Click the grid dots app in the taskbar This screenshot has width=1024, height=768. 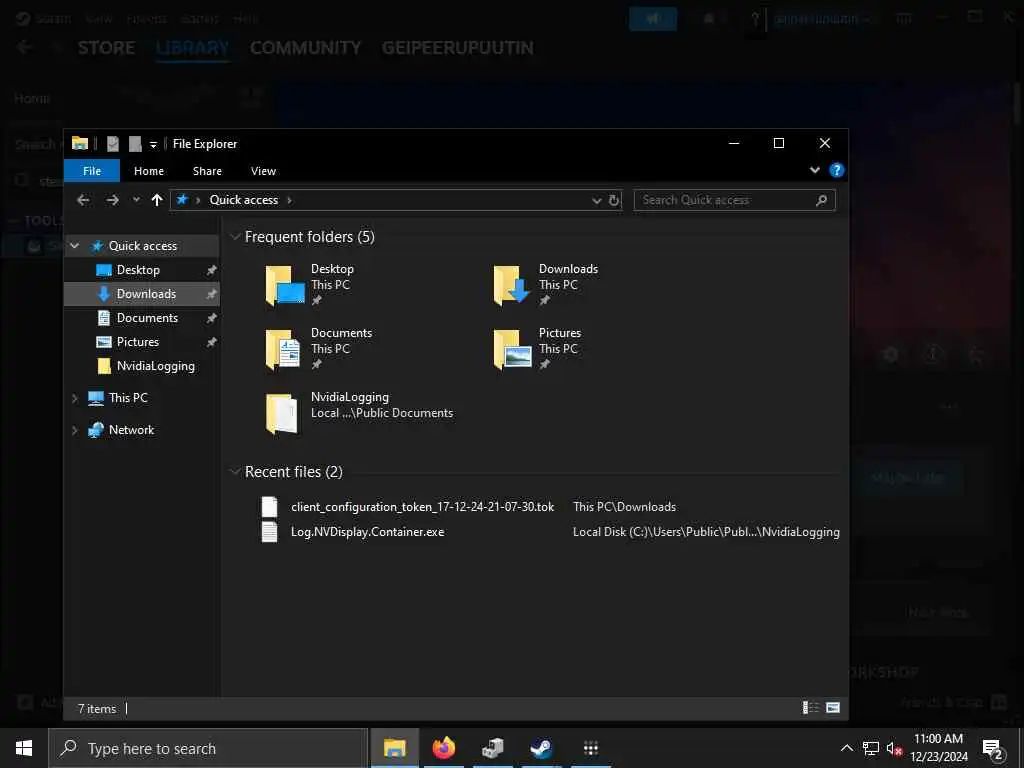[590, 748]
